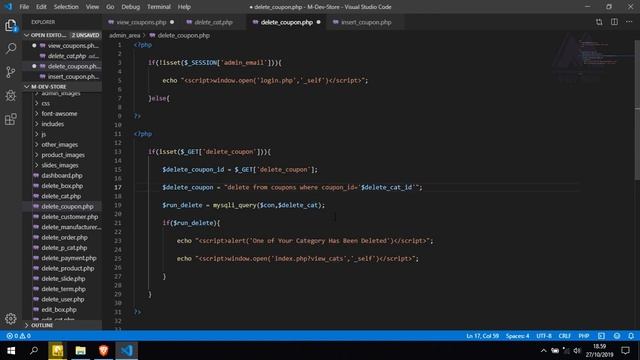Open the Selection menu

(66, 7)
